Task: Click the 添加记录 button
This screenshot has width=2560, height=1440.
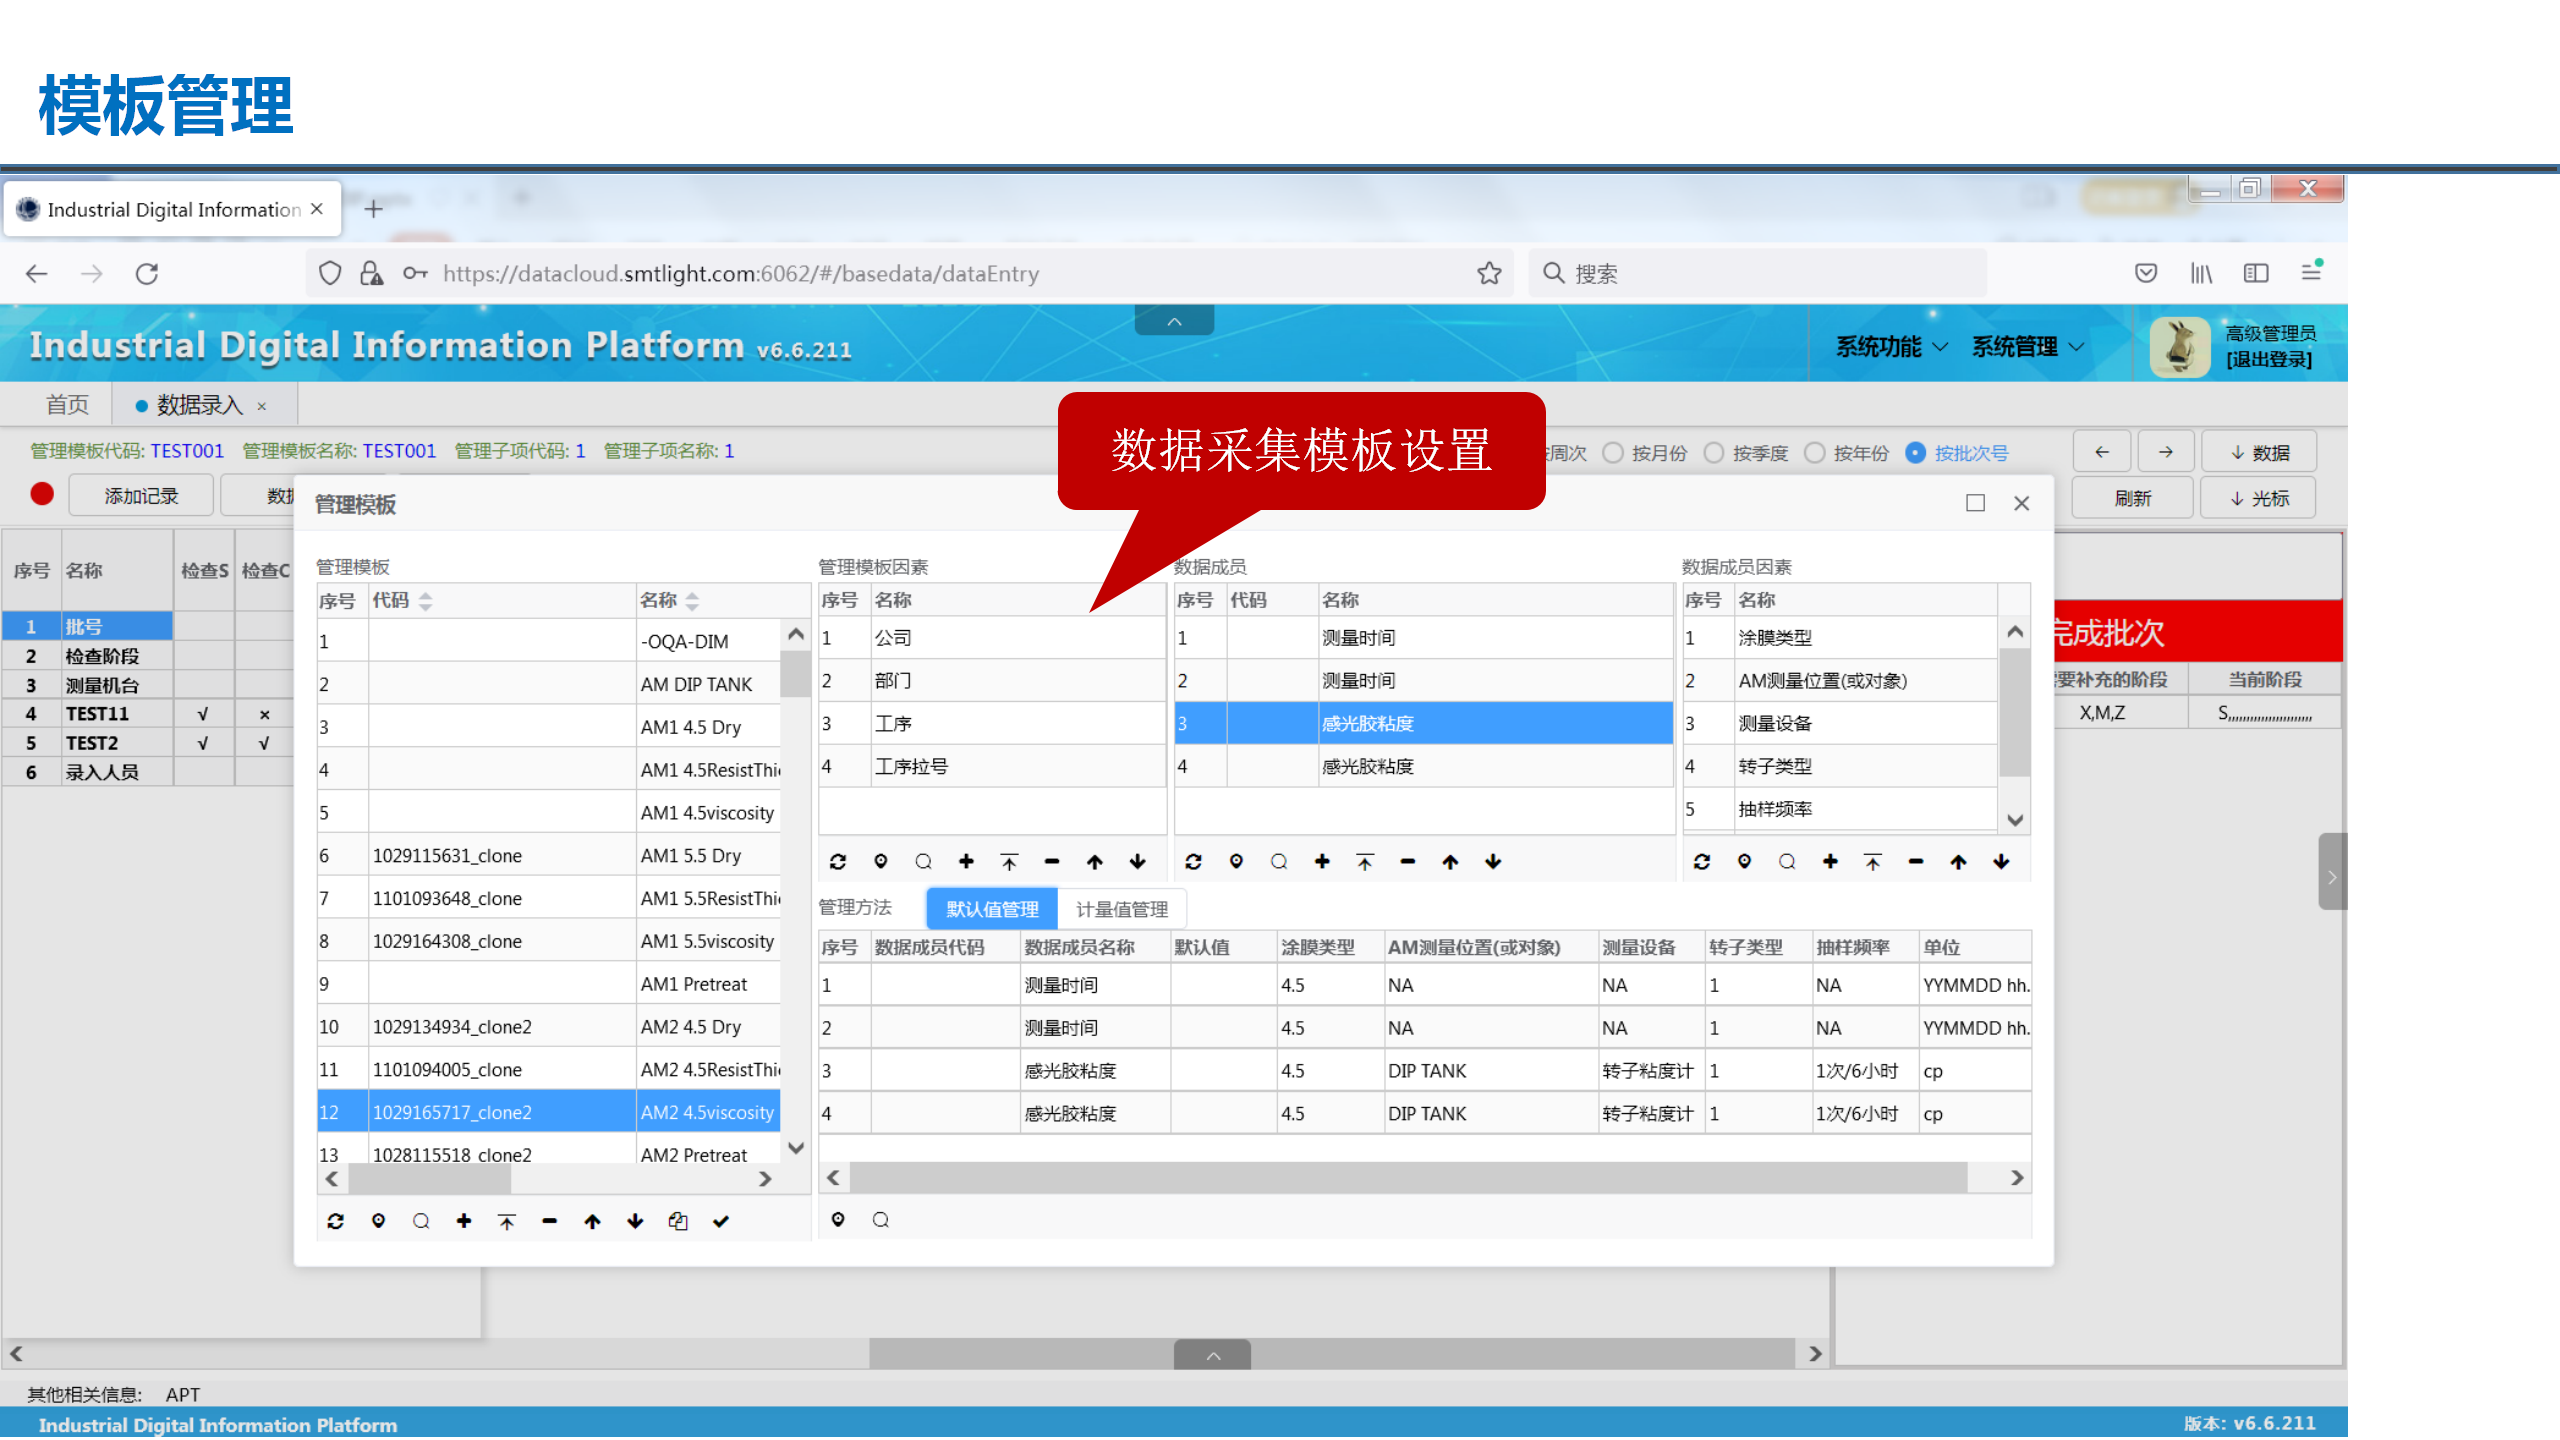Action: [x=141, y=496]
